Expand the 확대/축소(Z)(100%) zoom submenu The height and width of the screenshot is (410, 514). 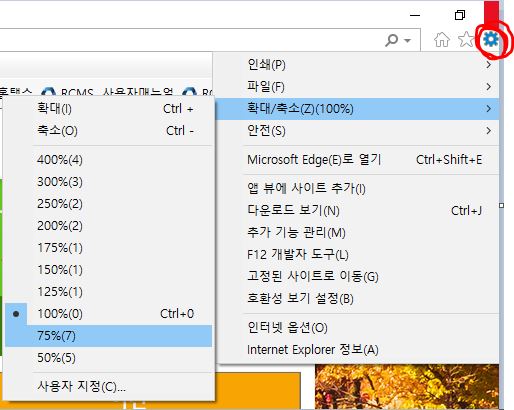[x=358, y=109]
